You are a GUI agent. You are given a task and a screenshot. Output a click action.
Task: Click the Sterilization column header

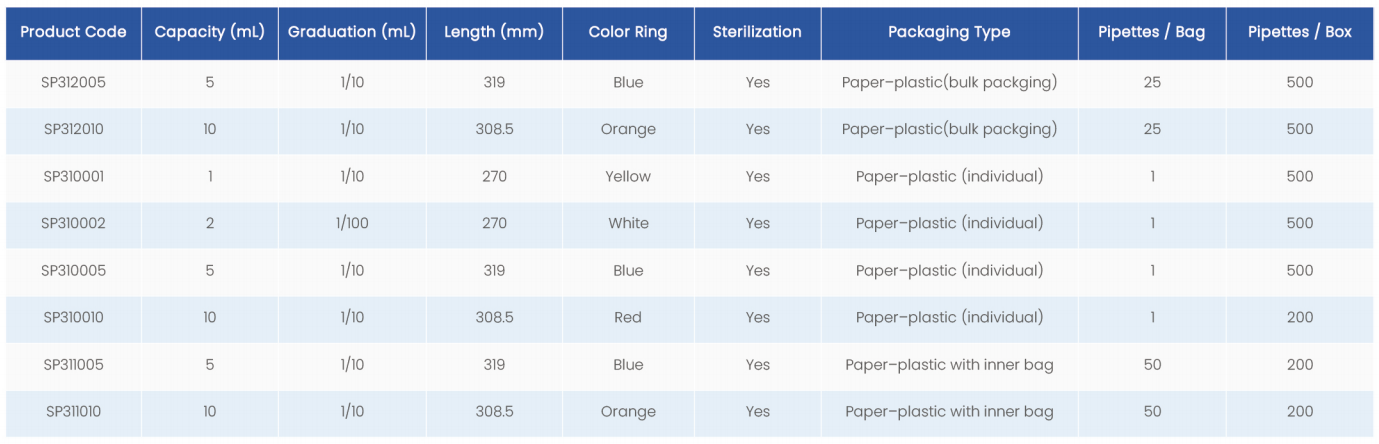(x=757, y=32)
